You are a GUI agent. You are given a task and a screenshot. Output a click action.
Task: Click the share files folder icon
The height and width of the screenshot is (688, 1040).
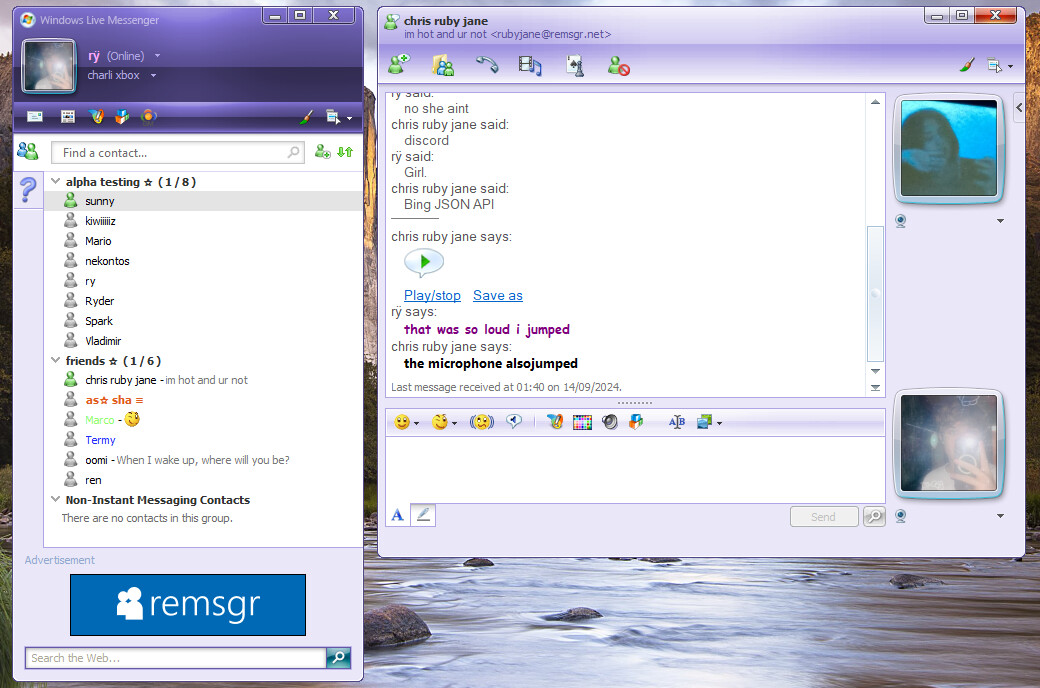[443, 66]
